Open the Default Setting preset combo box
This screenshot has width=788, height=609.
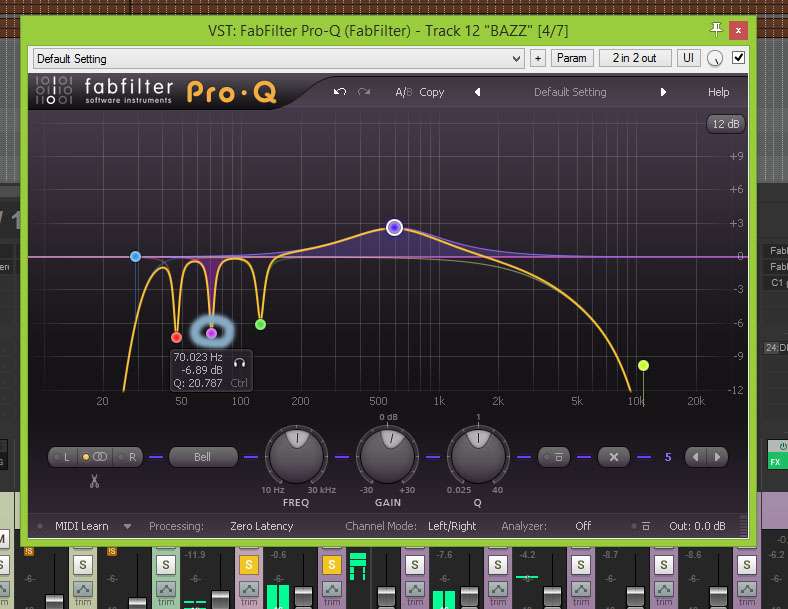click(279, 58)
